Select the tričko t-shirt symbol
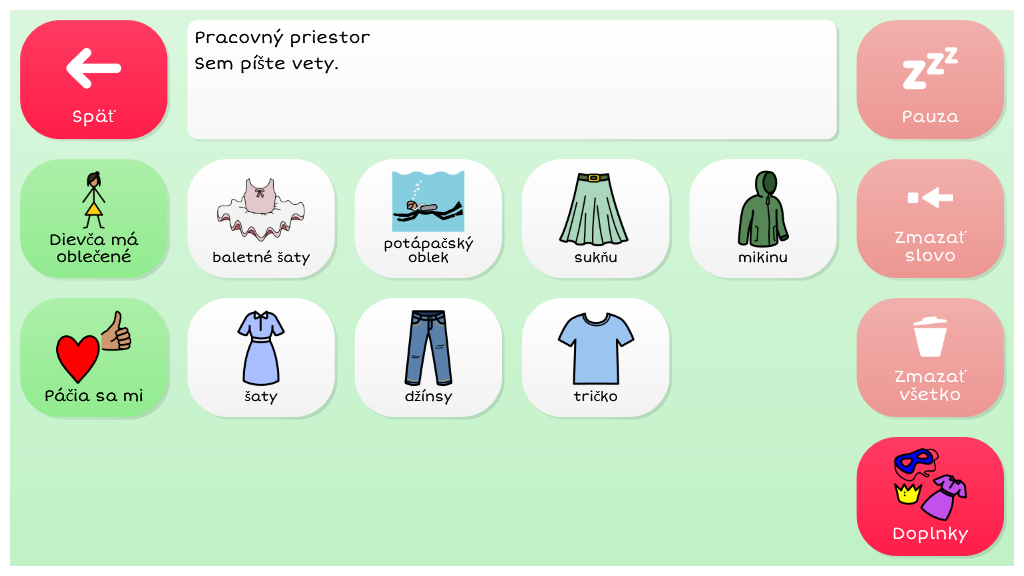 595,357
